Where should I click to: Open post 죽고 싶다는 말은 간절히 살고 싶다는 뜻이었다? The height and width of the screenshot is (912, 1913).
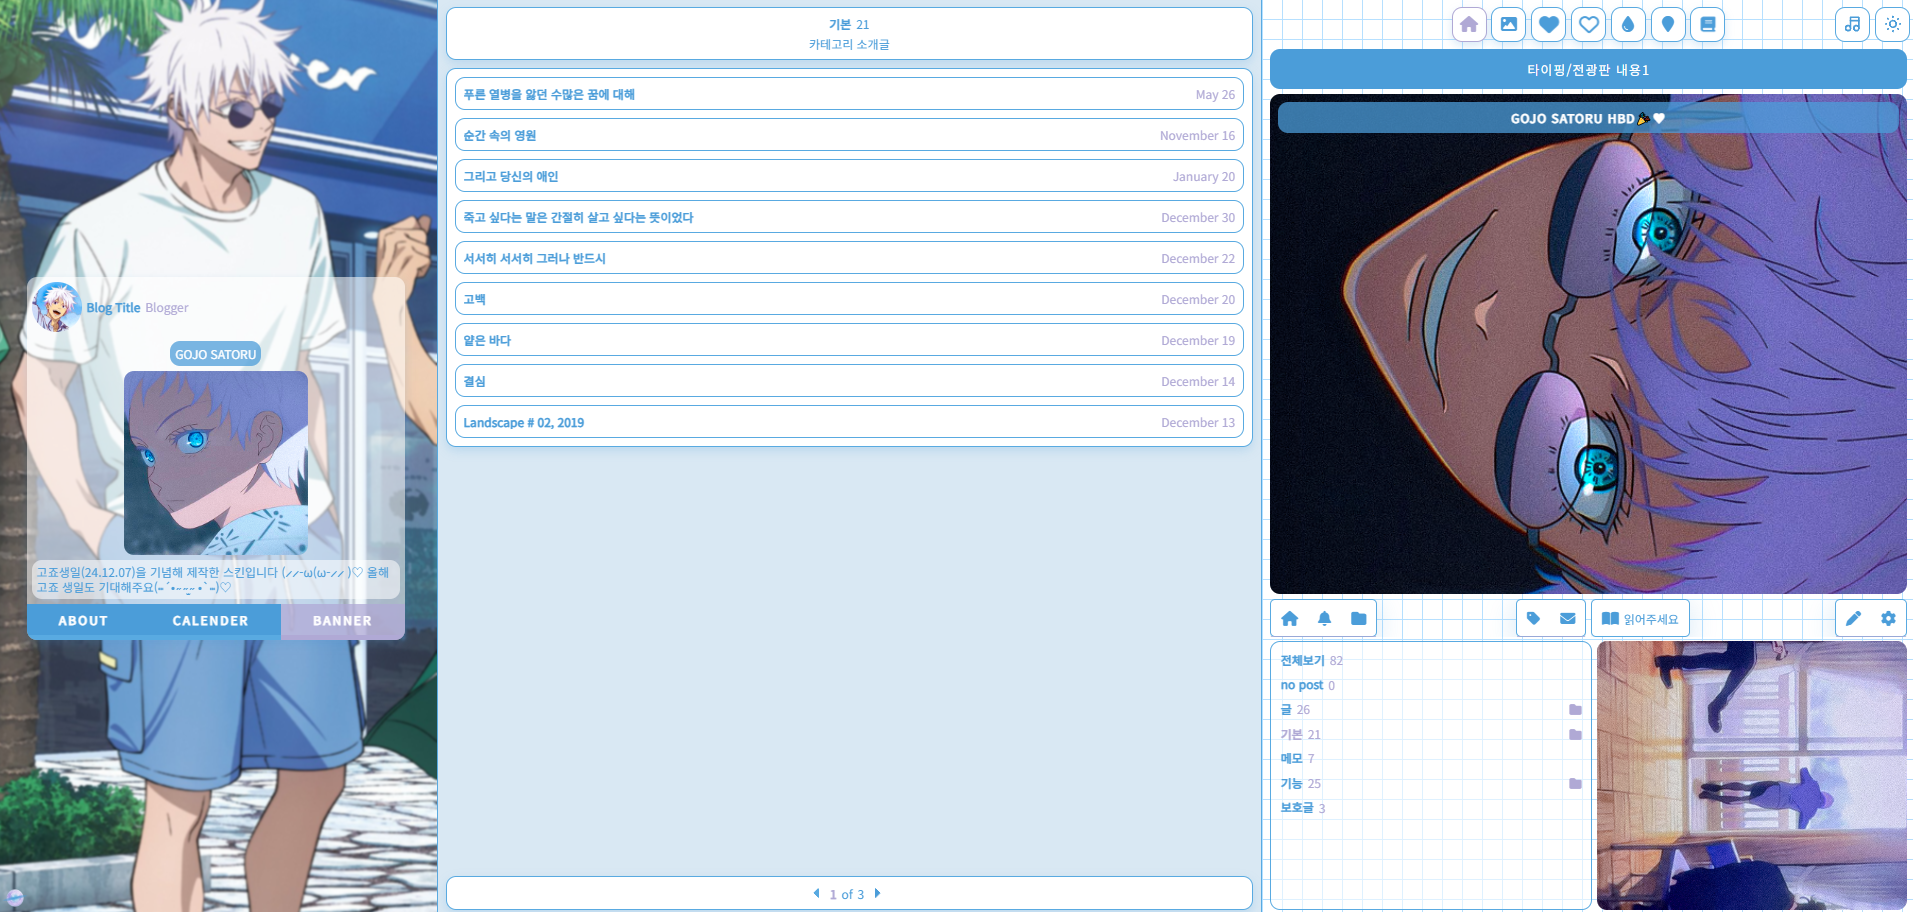[x=849, y=217]
